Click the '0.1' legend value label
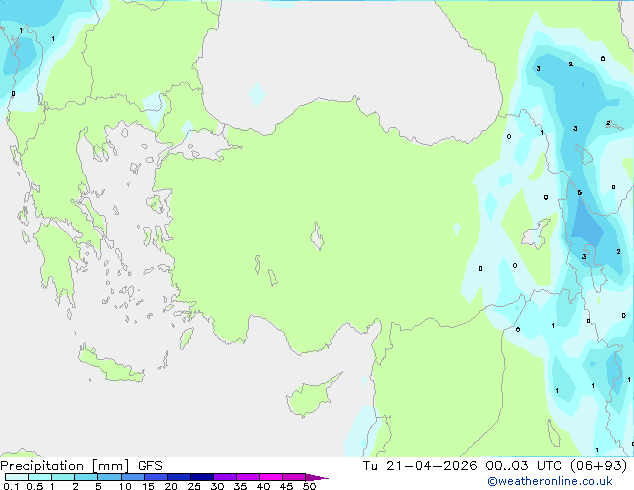This screenshot has width=634, height=490. pyautogui.click(x=11, y=486)
